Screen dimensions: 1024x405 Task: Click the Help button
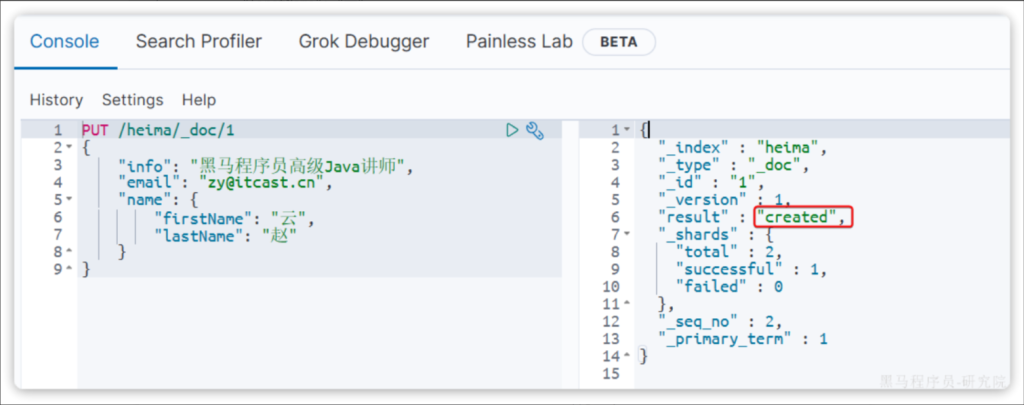click(x=199, y=100)
